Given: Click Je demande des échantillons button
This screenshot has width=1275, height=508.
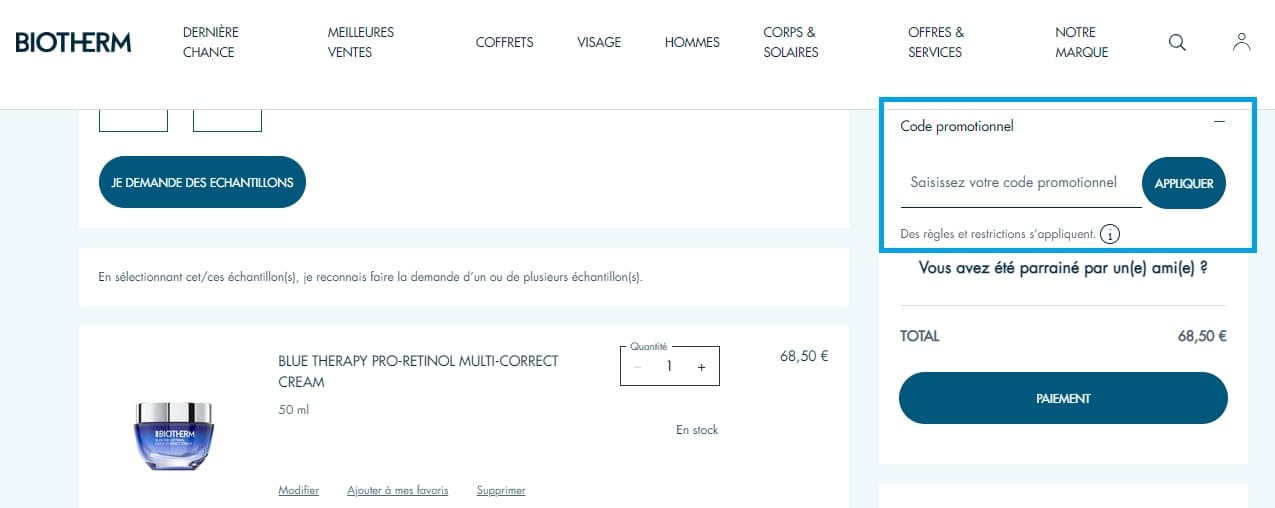Looking at the screenshot, I should tap(202, 182).
